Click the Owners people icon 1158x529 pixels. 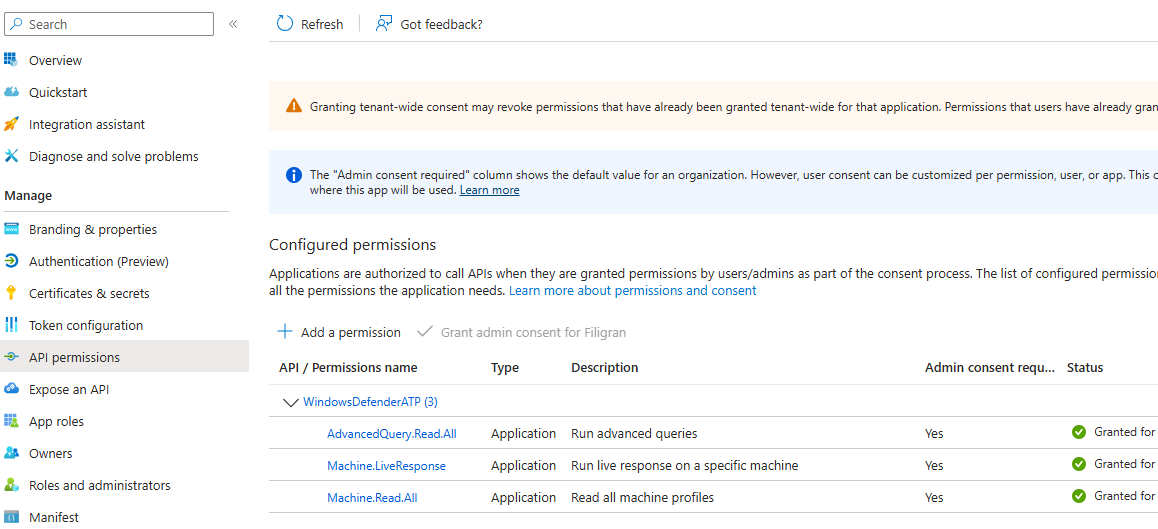pyautogui.click(x=11, y=453)
